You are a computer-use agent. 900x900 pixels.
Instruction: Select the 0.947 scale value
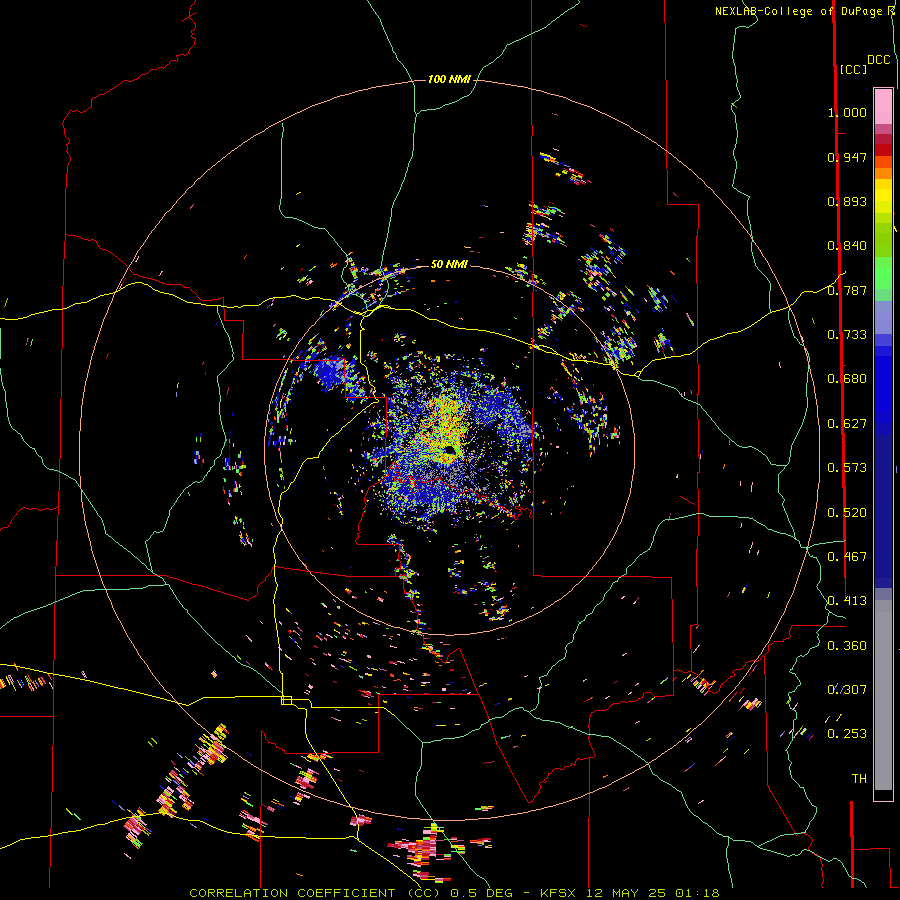[847, 157]
